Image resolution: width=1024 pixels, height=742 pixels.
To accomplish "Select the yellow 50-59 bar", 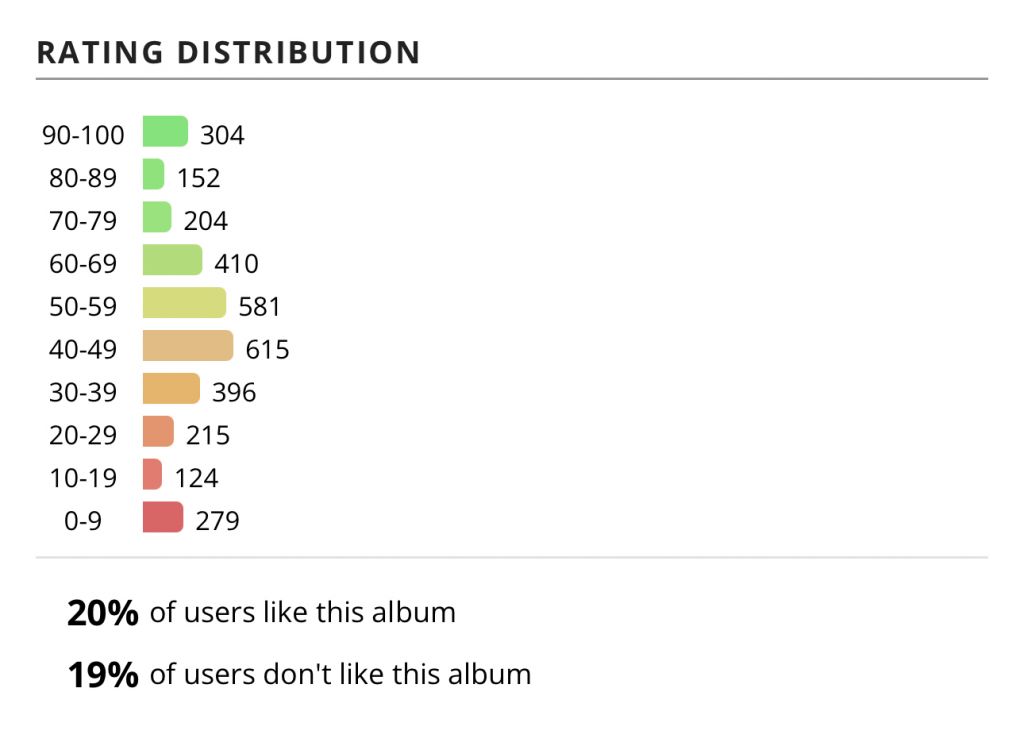I will pos(185,303).
